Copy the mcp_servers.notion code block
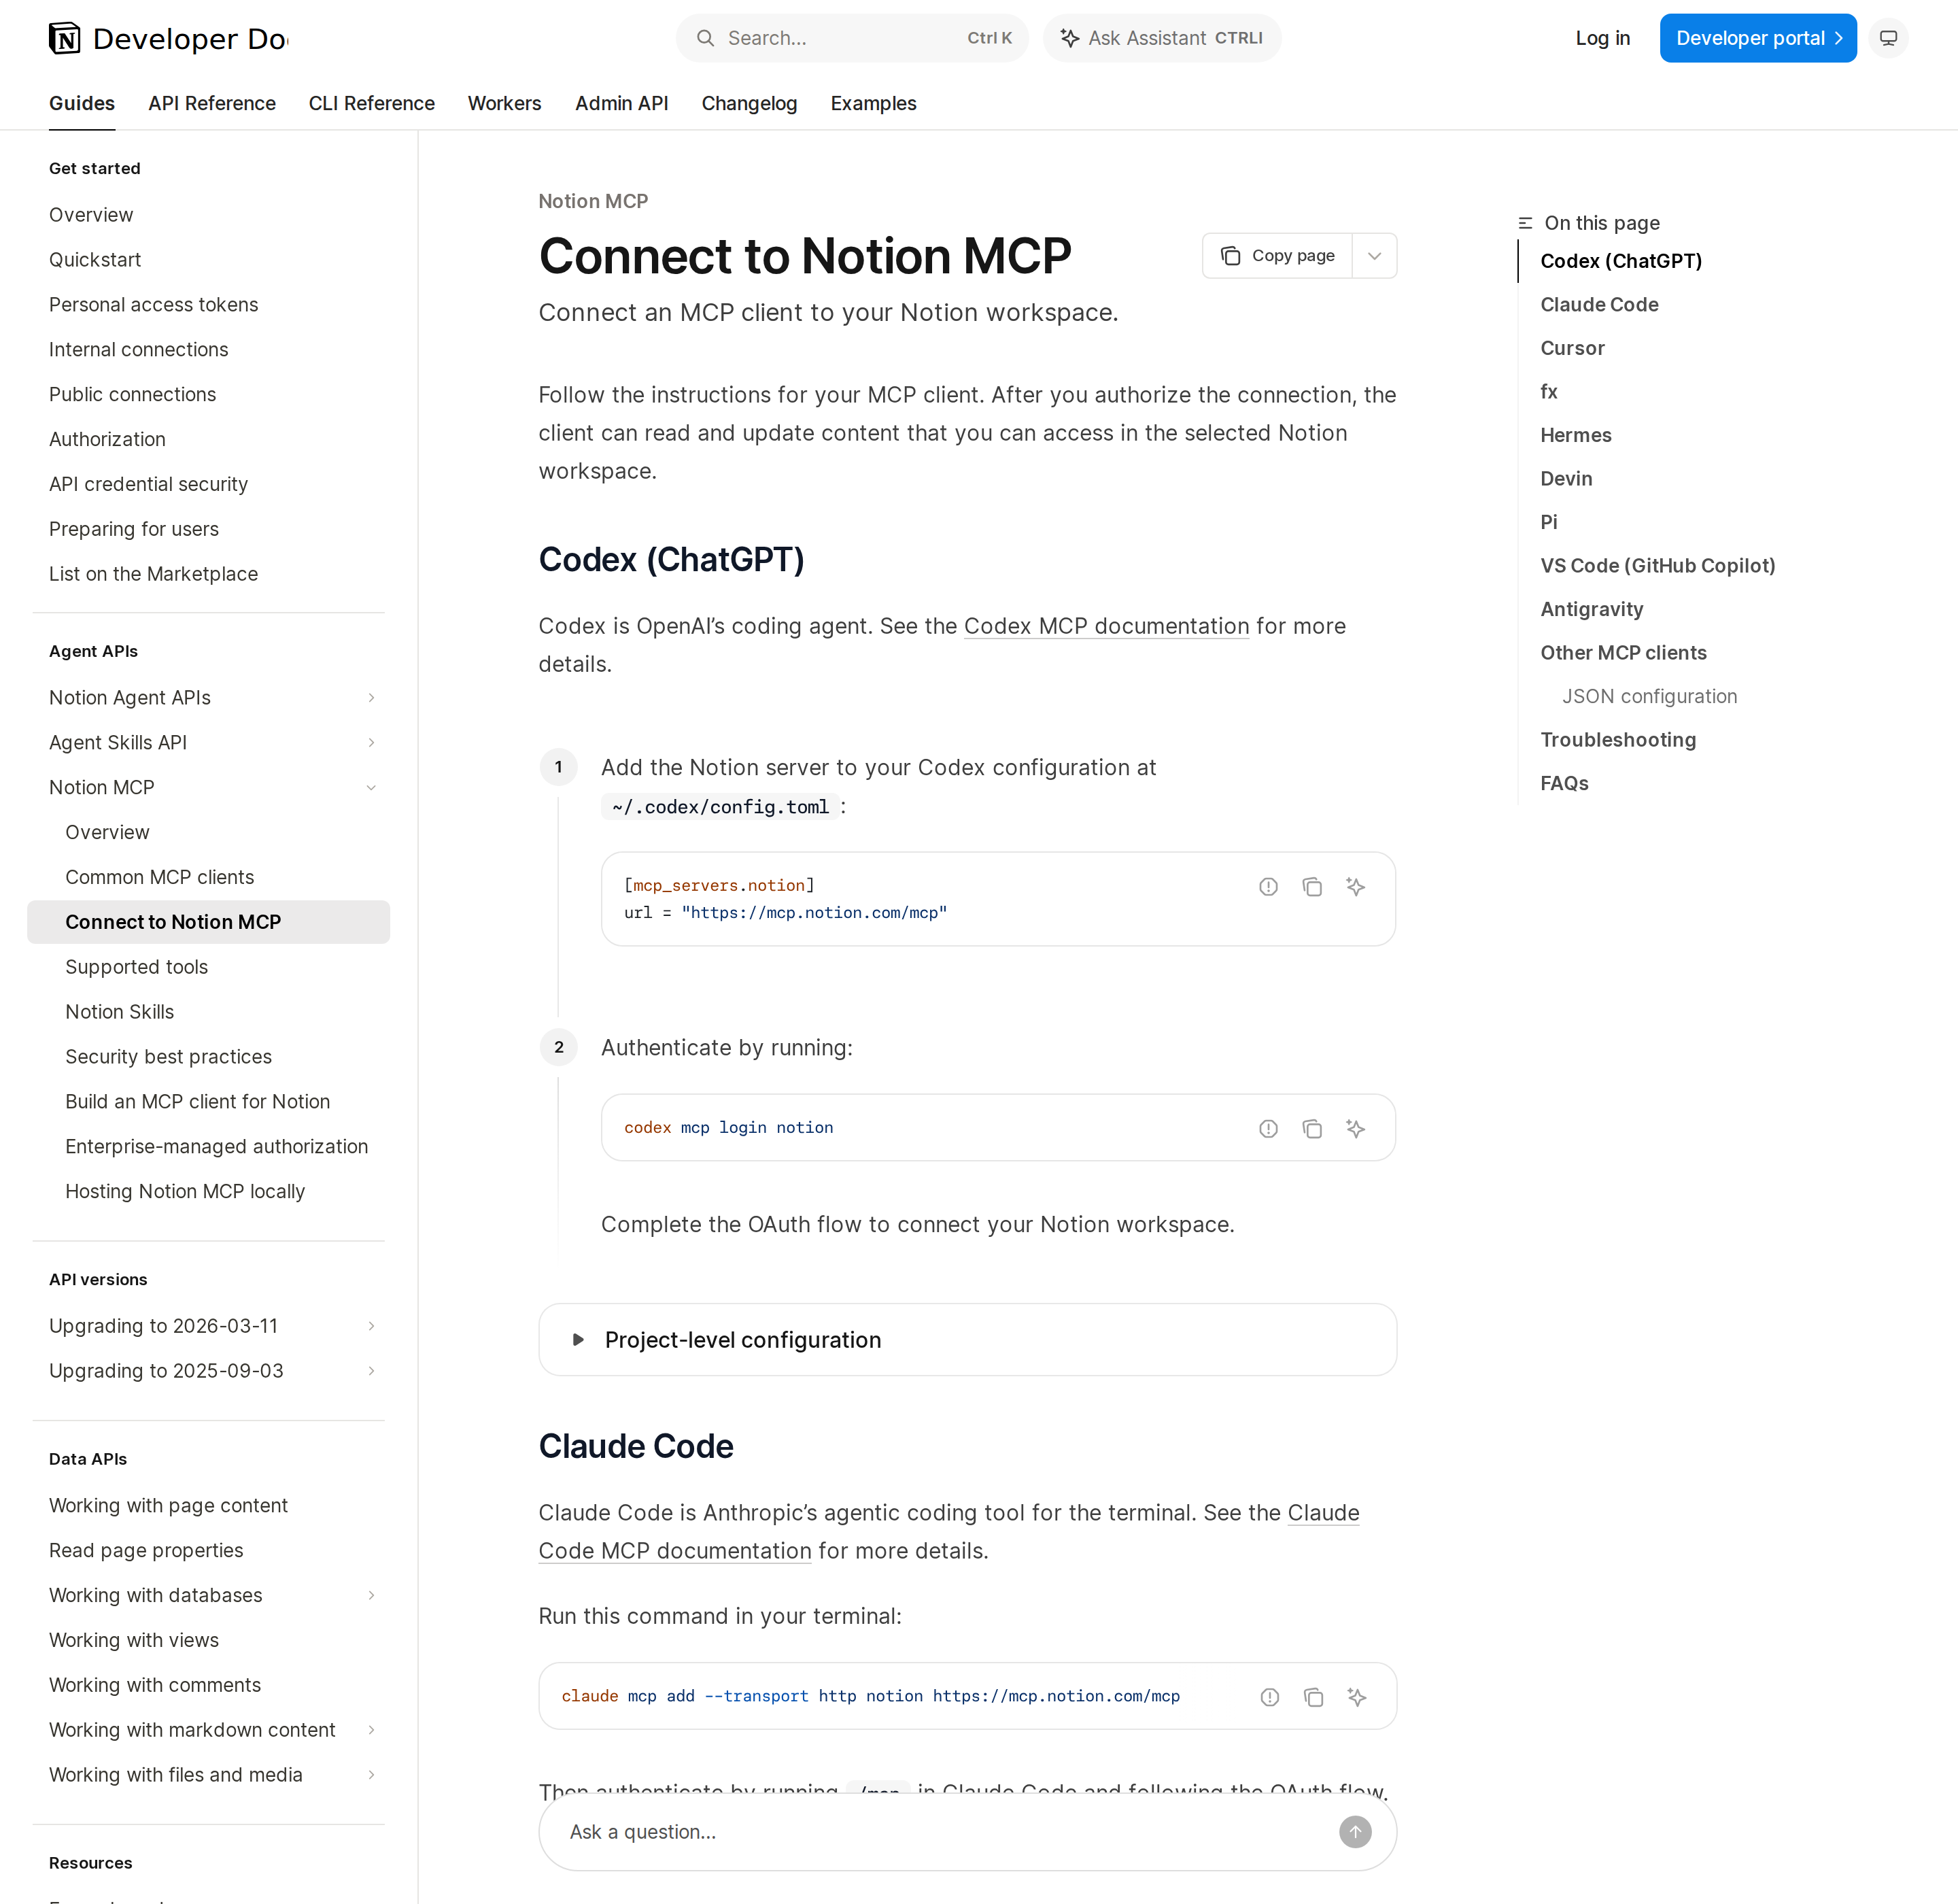 pos(1312,887)
